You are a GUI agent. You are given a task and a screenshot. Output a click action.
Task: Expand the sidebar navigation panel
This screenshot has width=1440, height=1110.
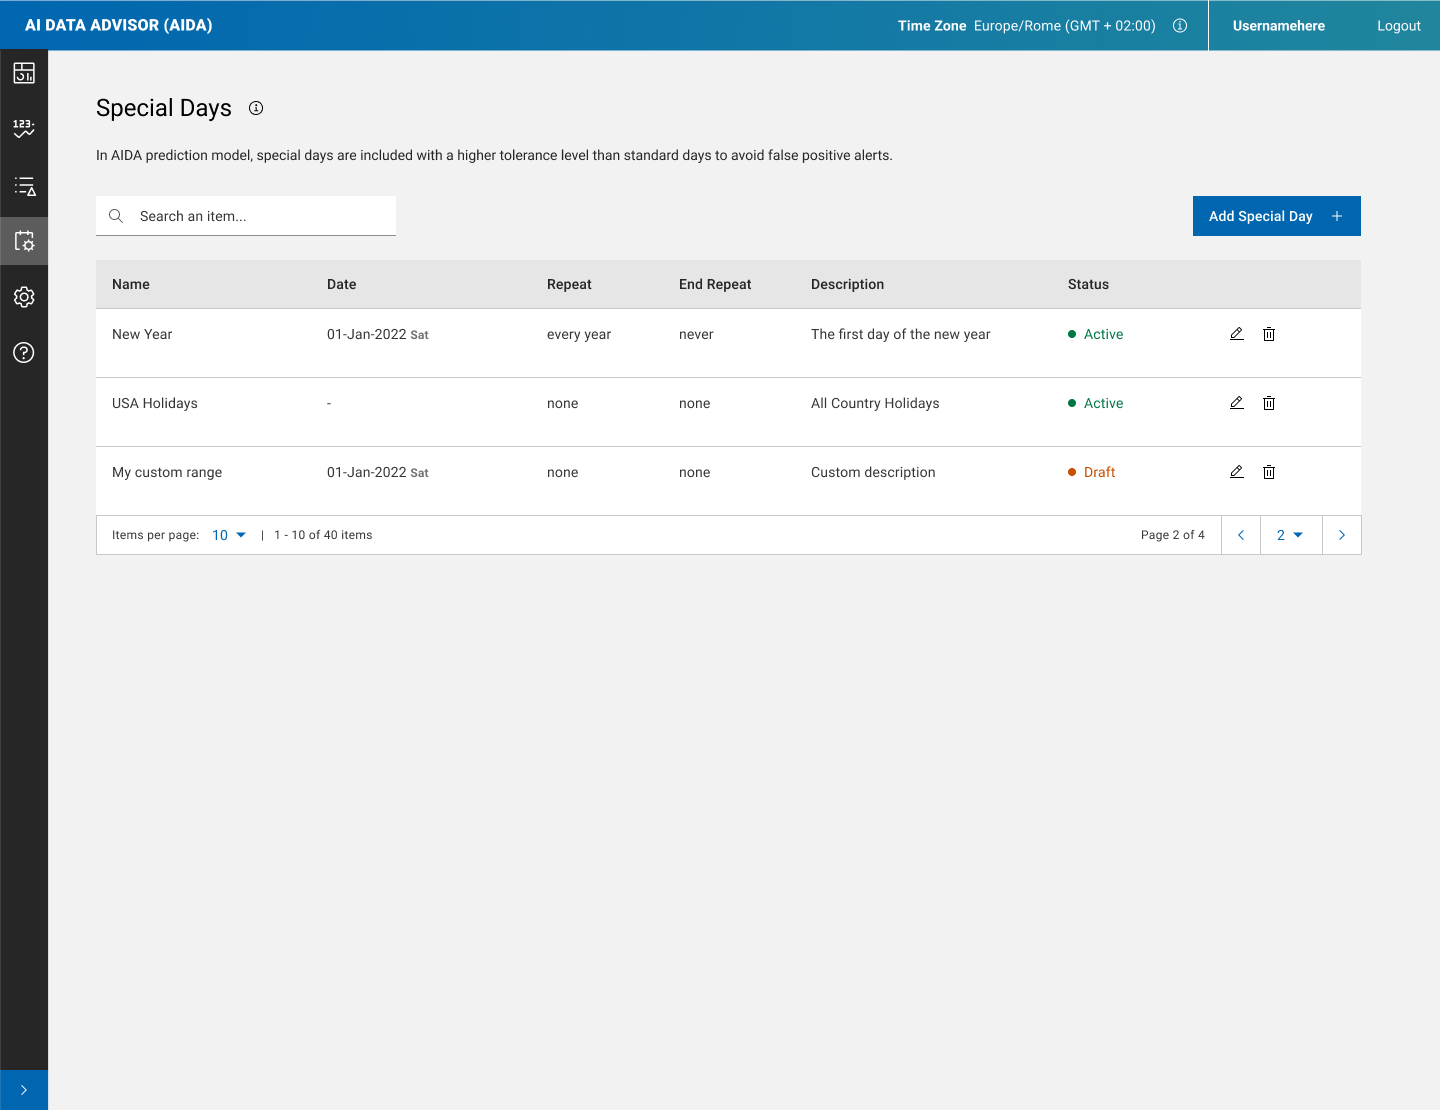(24, 1090)
